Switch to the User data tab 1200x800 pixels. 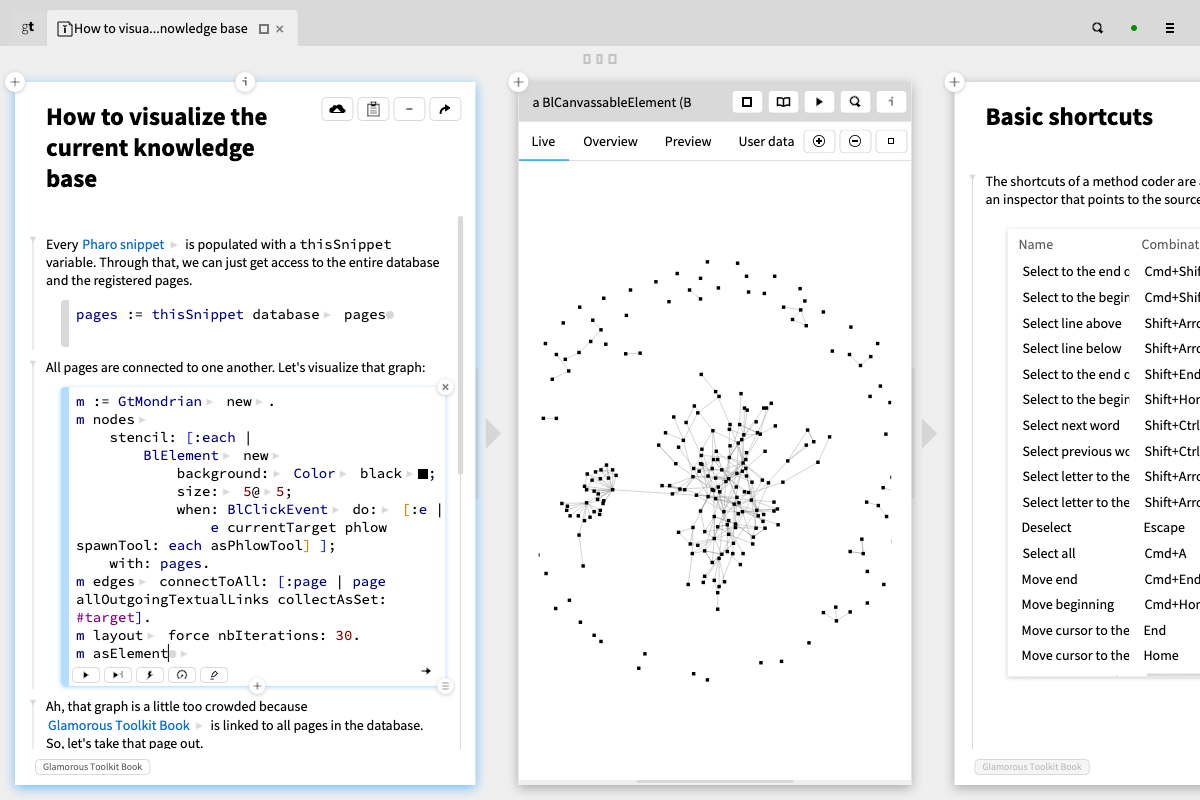[x=766, y=141]
